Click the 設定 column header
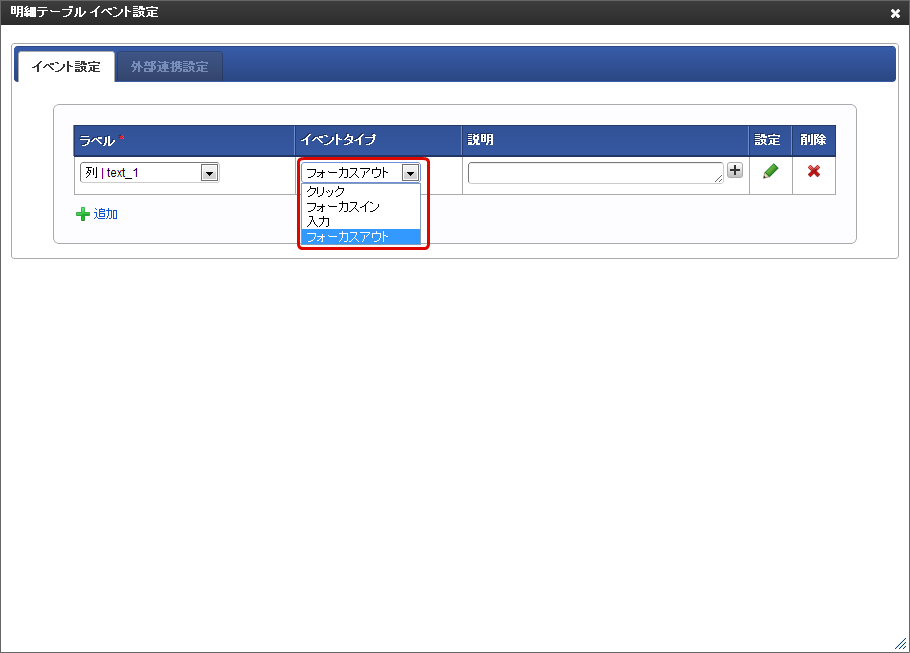Screen dimensions: 910x653 pyautogui.click(x=770, y=140)
